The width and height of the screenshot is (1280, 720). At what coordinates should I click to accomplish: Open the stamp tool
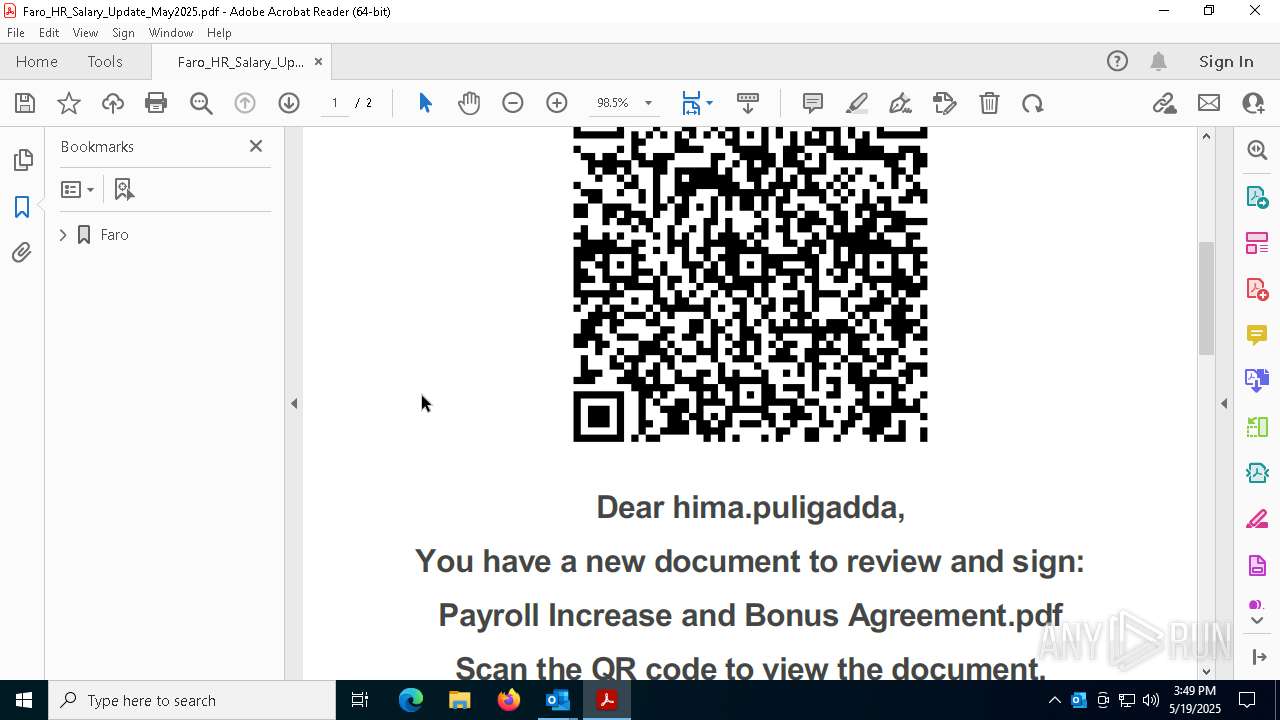point(944,103)
